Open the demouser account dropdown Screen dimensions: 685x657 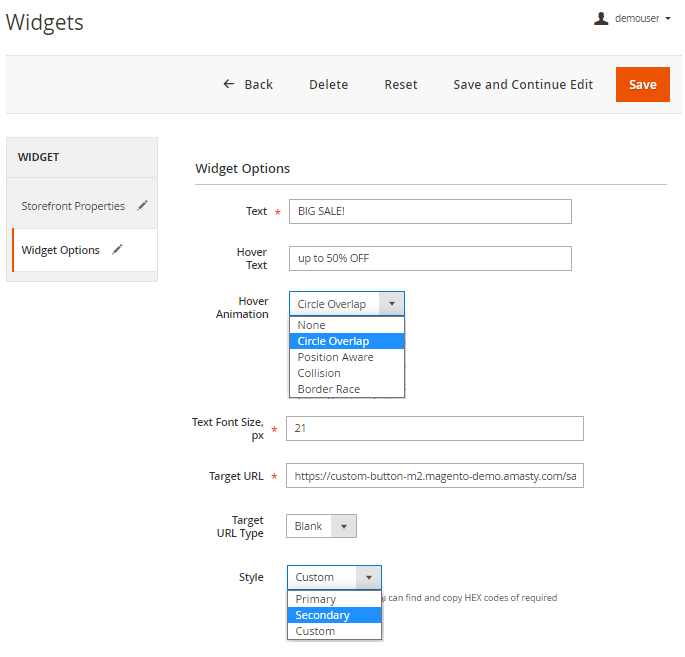point(642,18)
